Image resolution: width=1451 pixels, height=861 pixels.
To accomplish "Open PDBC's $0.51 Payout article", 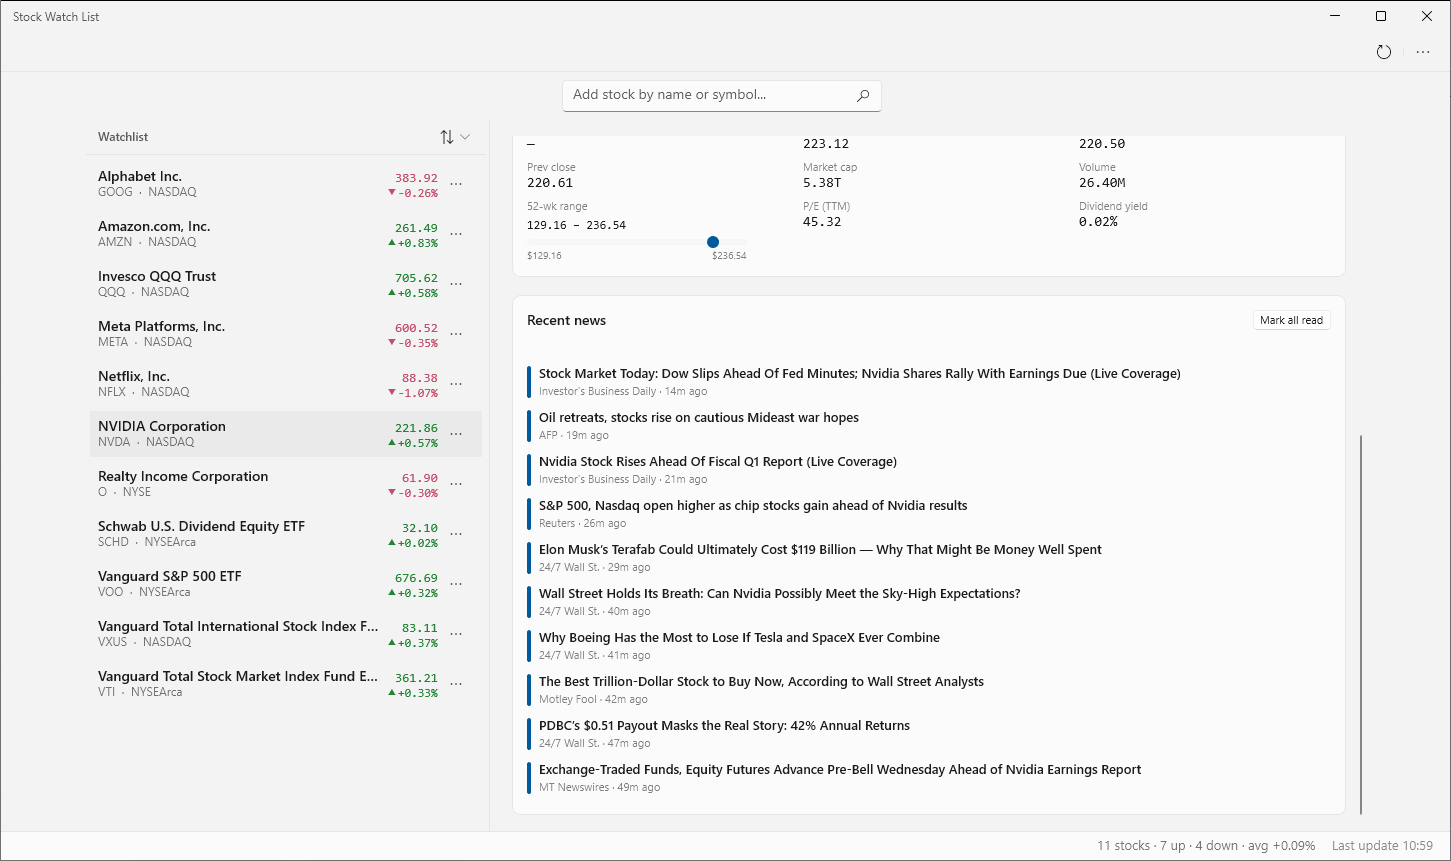I will click(724, 726).
